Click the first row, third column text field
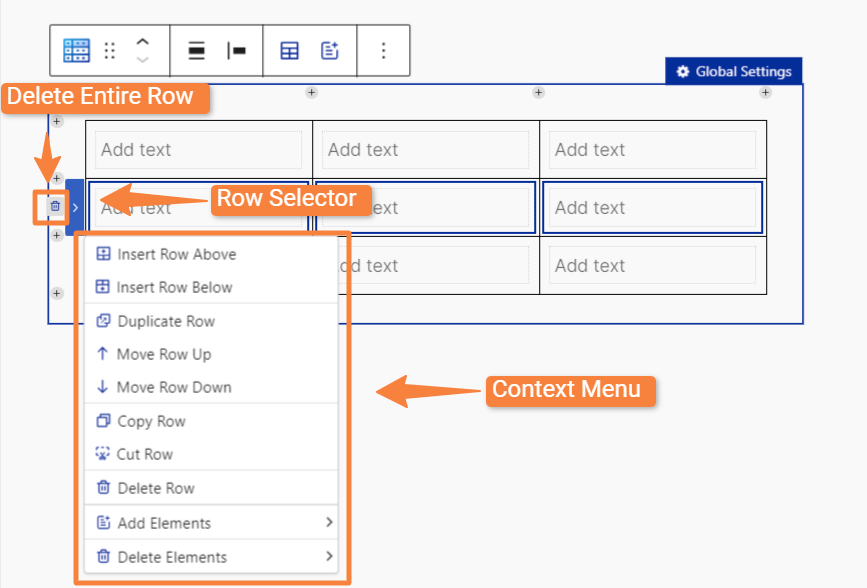The image size is (867, 588). [652, 149]
